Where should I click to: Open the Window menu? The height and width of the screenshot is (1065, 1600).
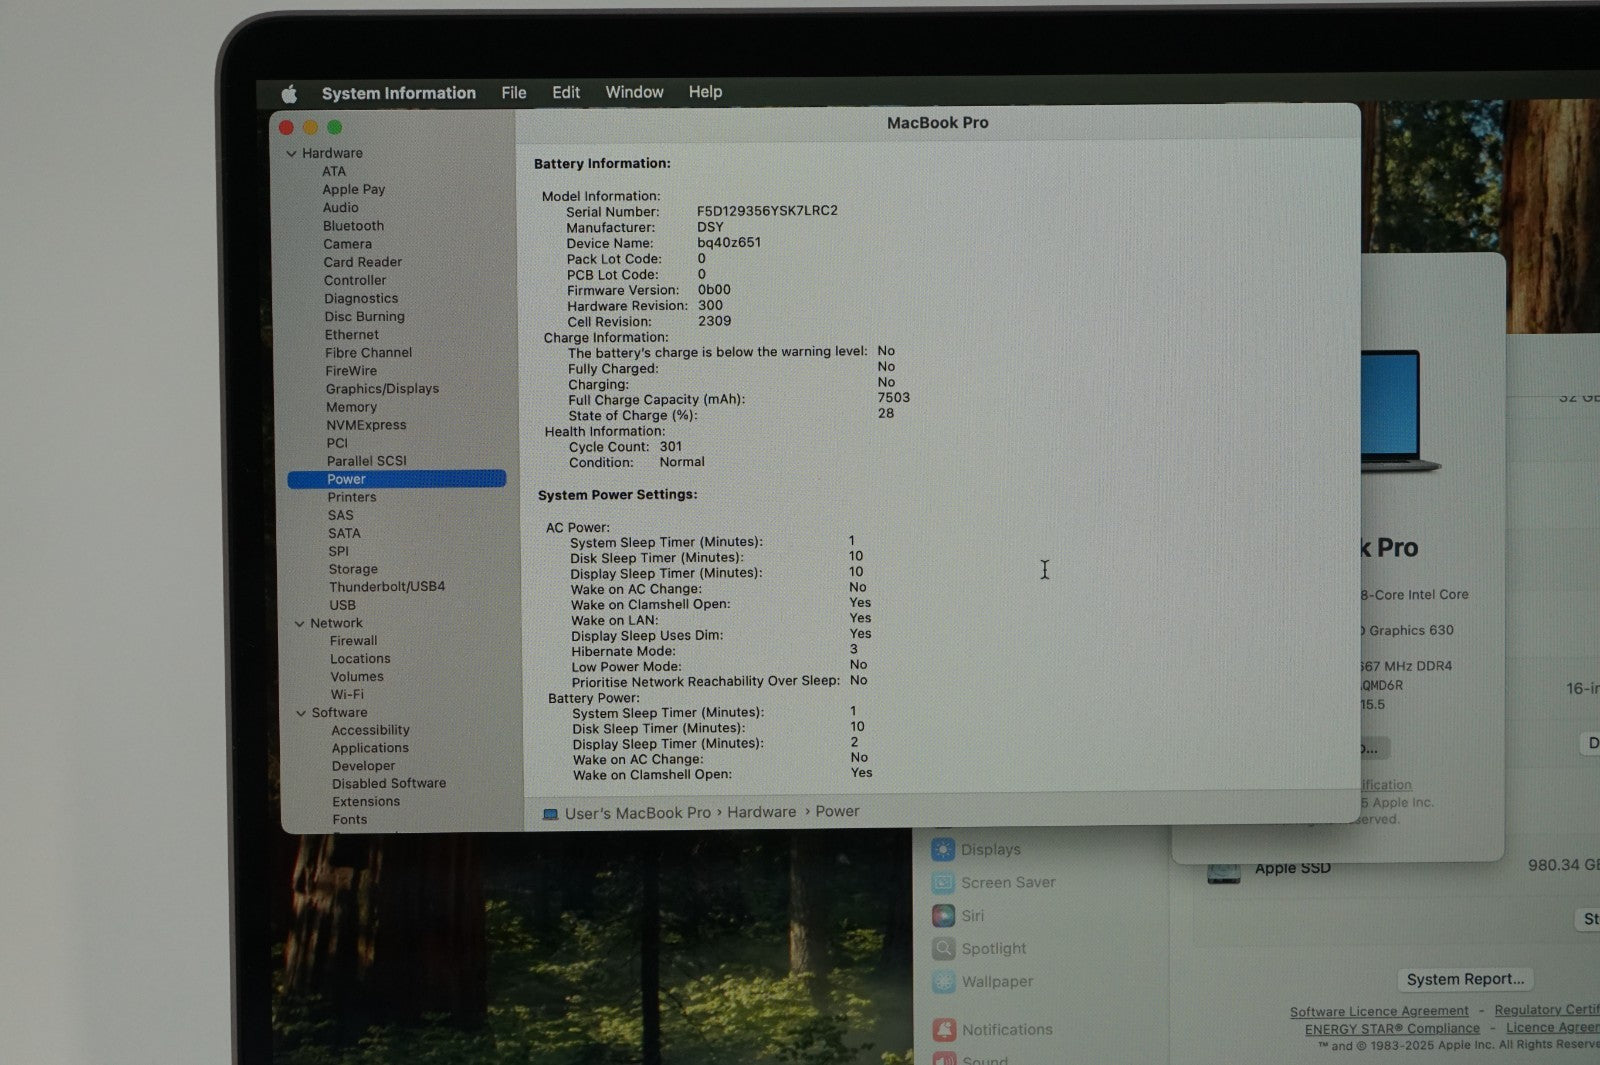click(x=634, y=92)
